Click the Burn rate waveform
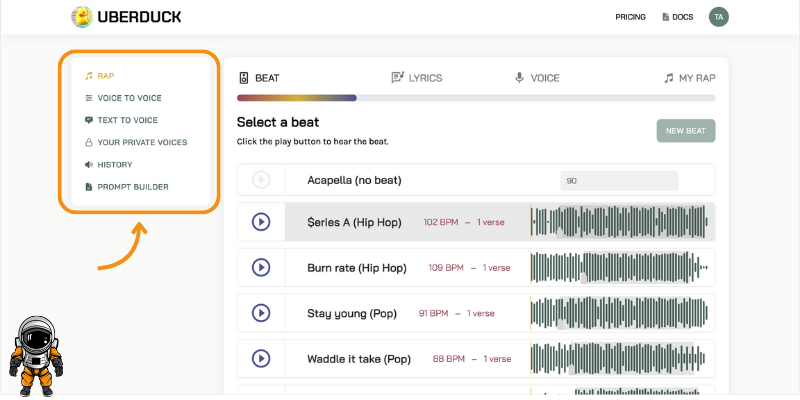This screenshot has width=800, height=400. pyautogui.click(x=619, y=267)
